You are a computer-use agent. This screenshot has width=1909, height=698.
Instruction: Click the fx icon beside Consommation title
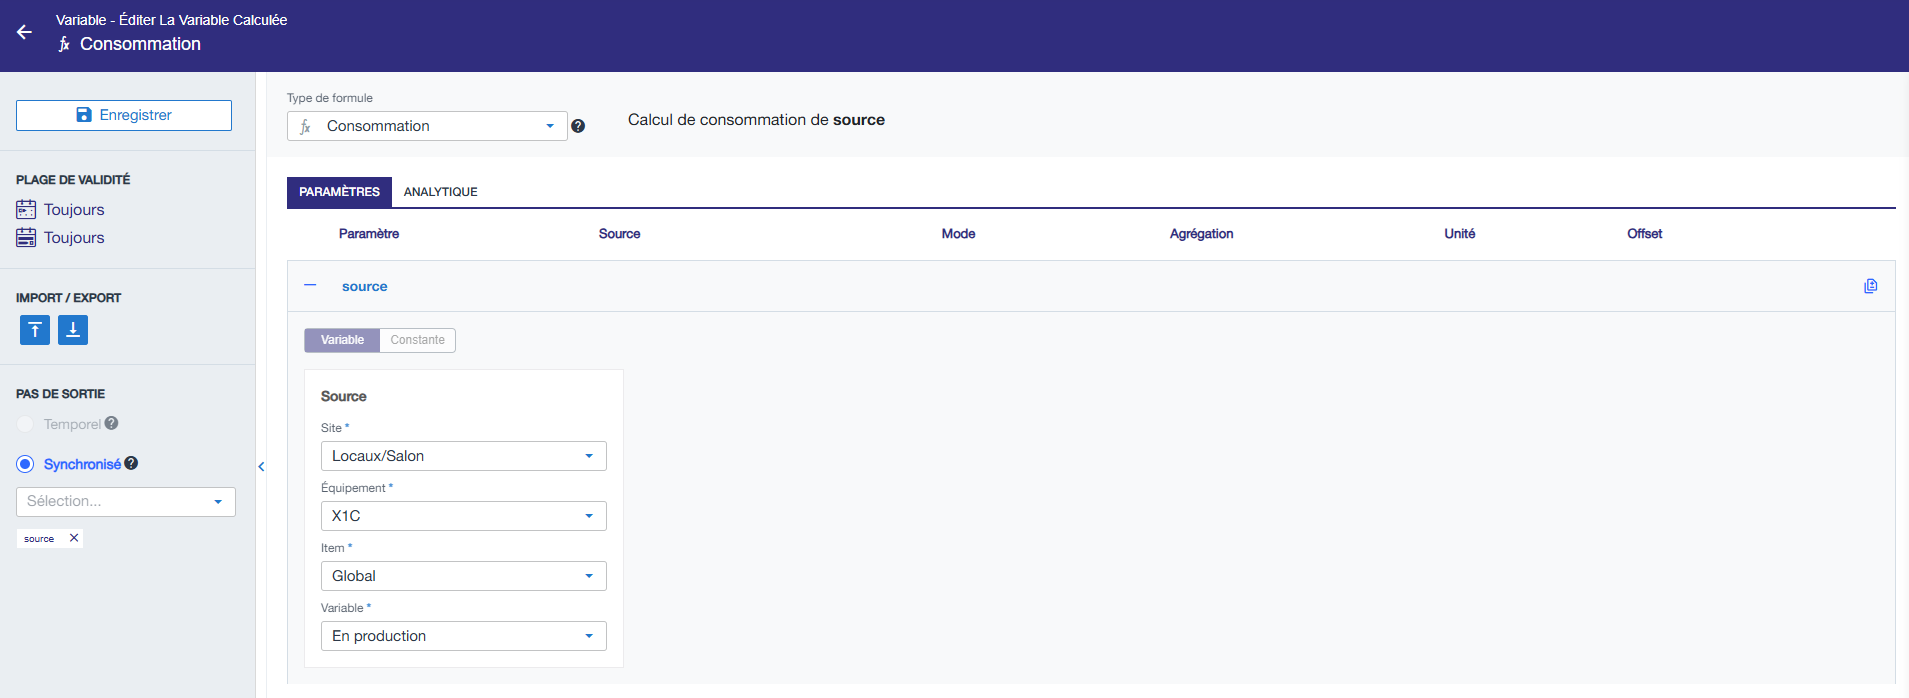coord(64,44)
